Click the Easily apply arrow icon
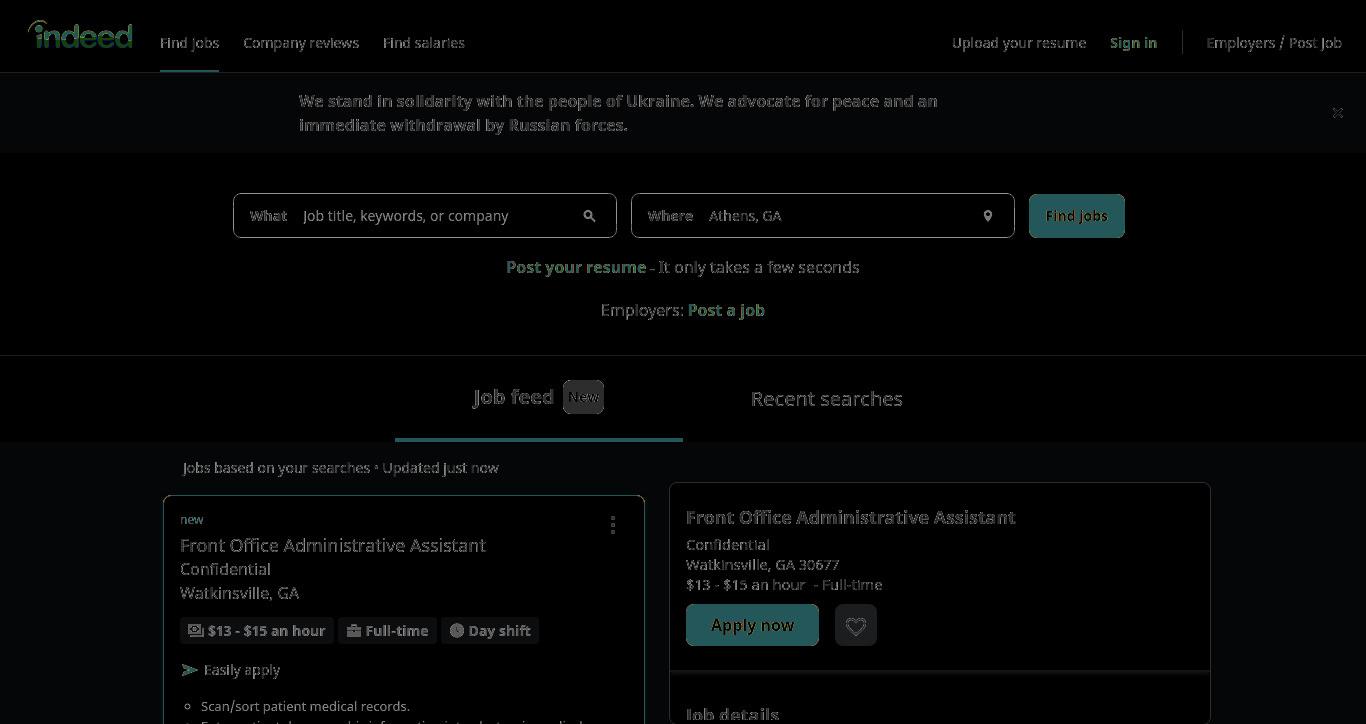The height and width of the screenshot is (724, 1366). pos(189,670)
